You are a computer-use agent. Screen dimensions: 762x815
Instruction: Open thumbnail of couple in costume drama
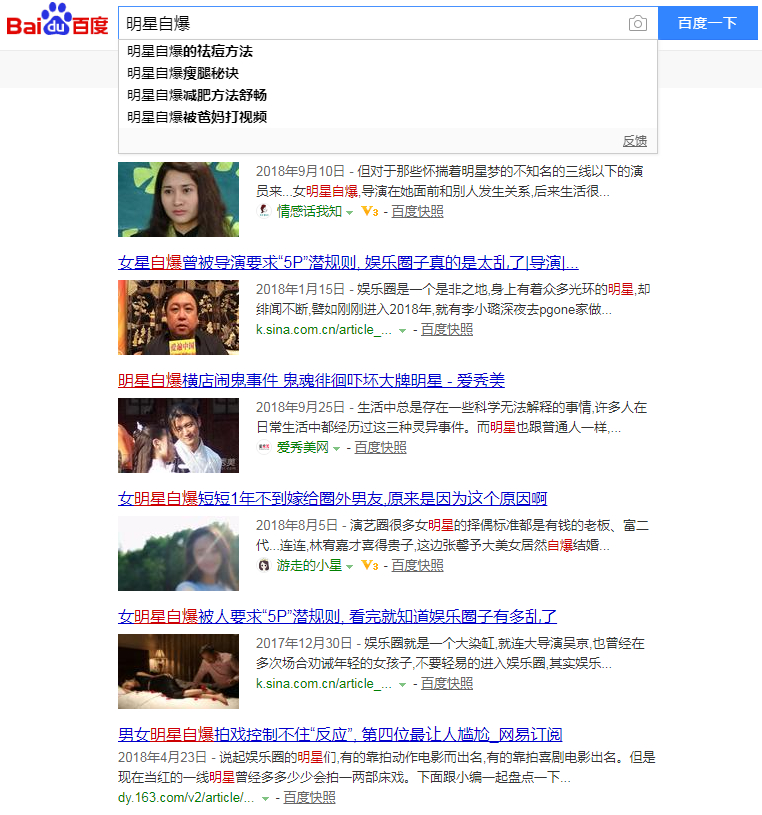pyautogui.click(x=178, y=436)
